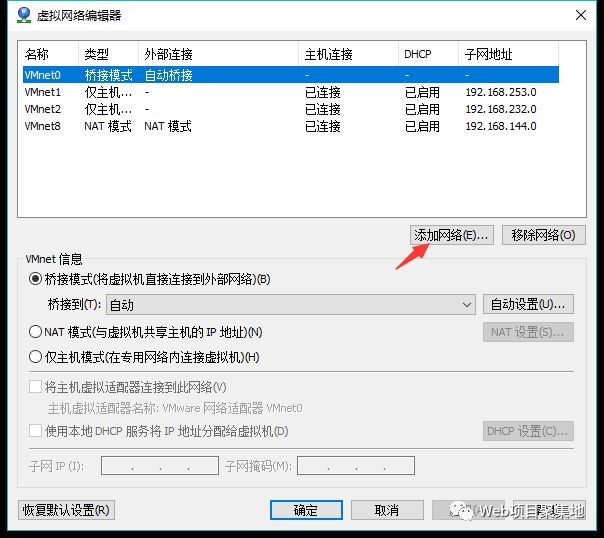Open 自动设置(U)... for bridging
The height and width of the screenshot is (538, 604).
pyautogui.click(x=528, y=305)
